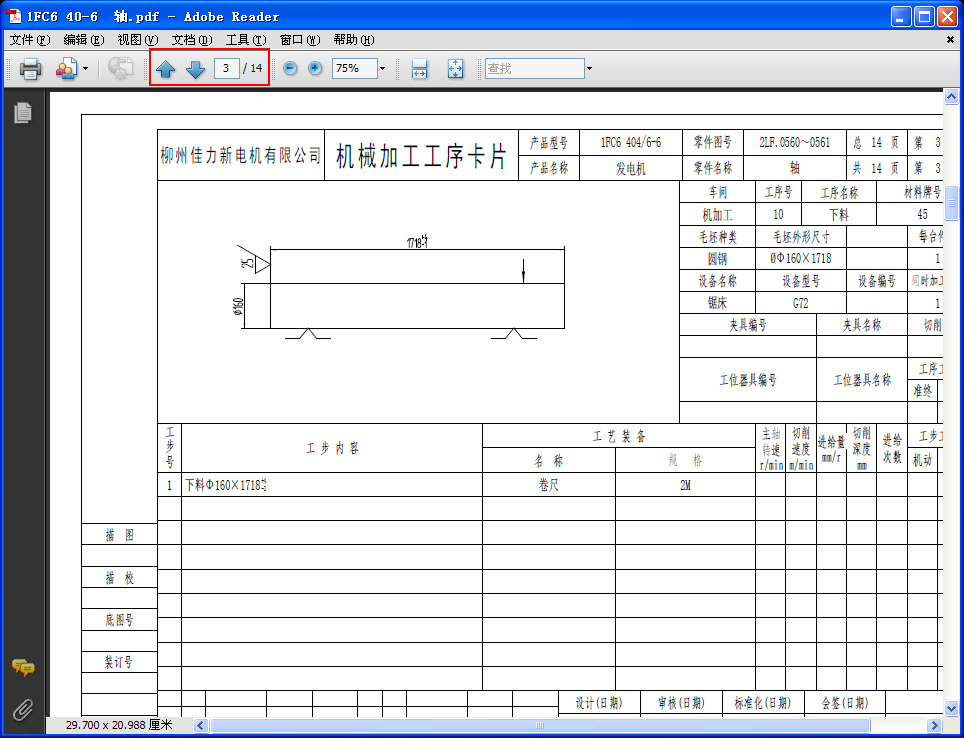Click the Ø160 dimension on the drawing
The width and height of the screenshot is (964, 738).
pos(238,306)
